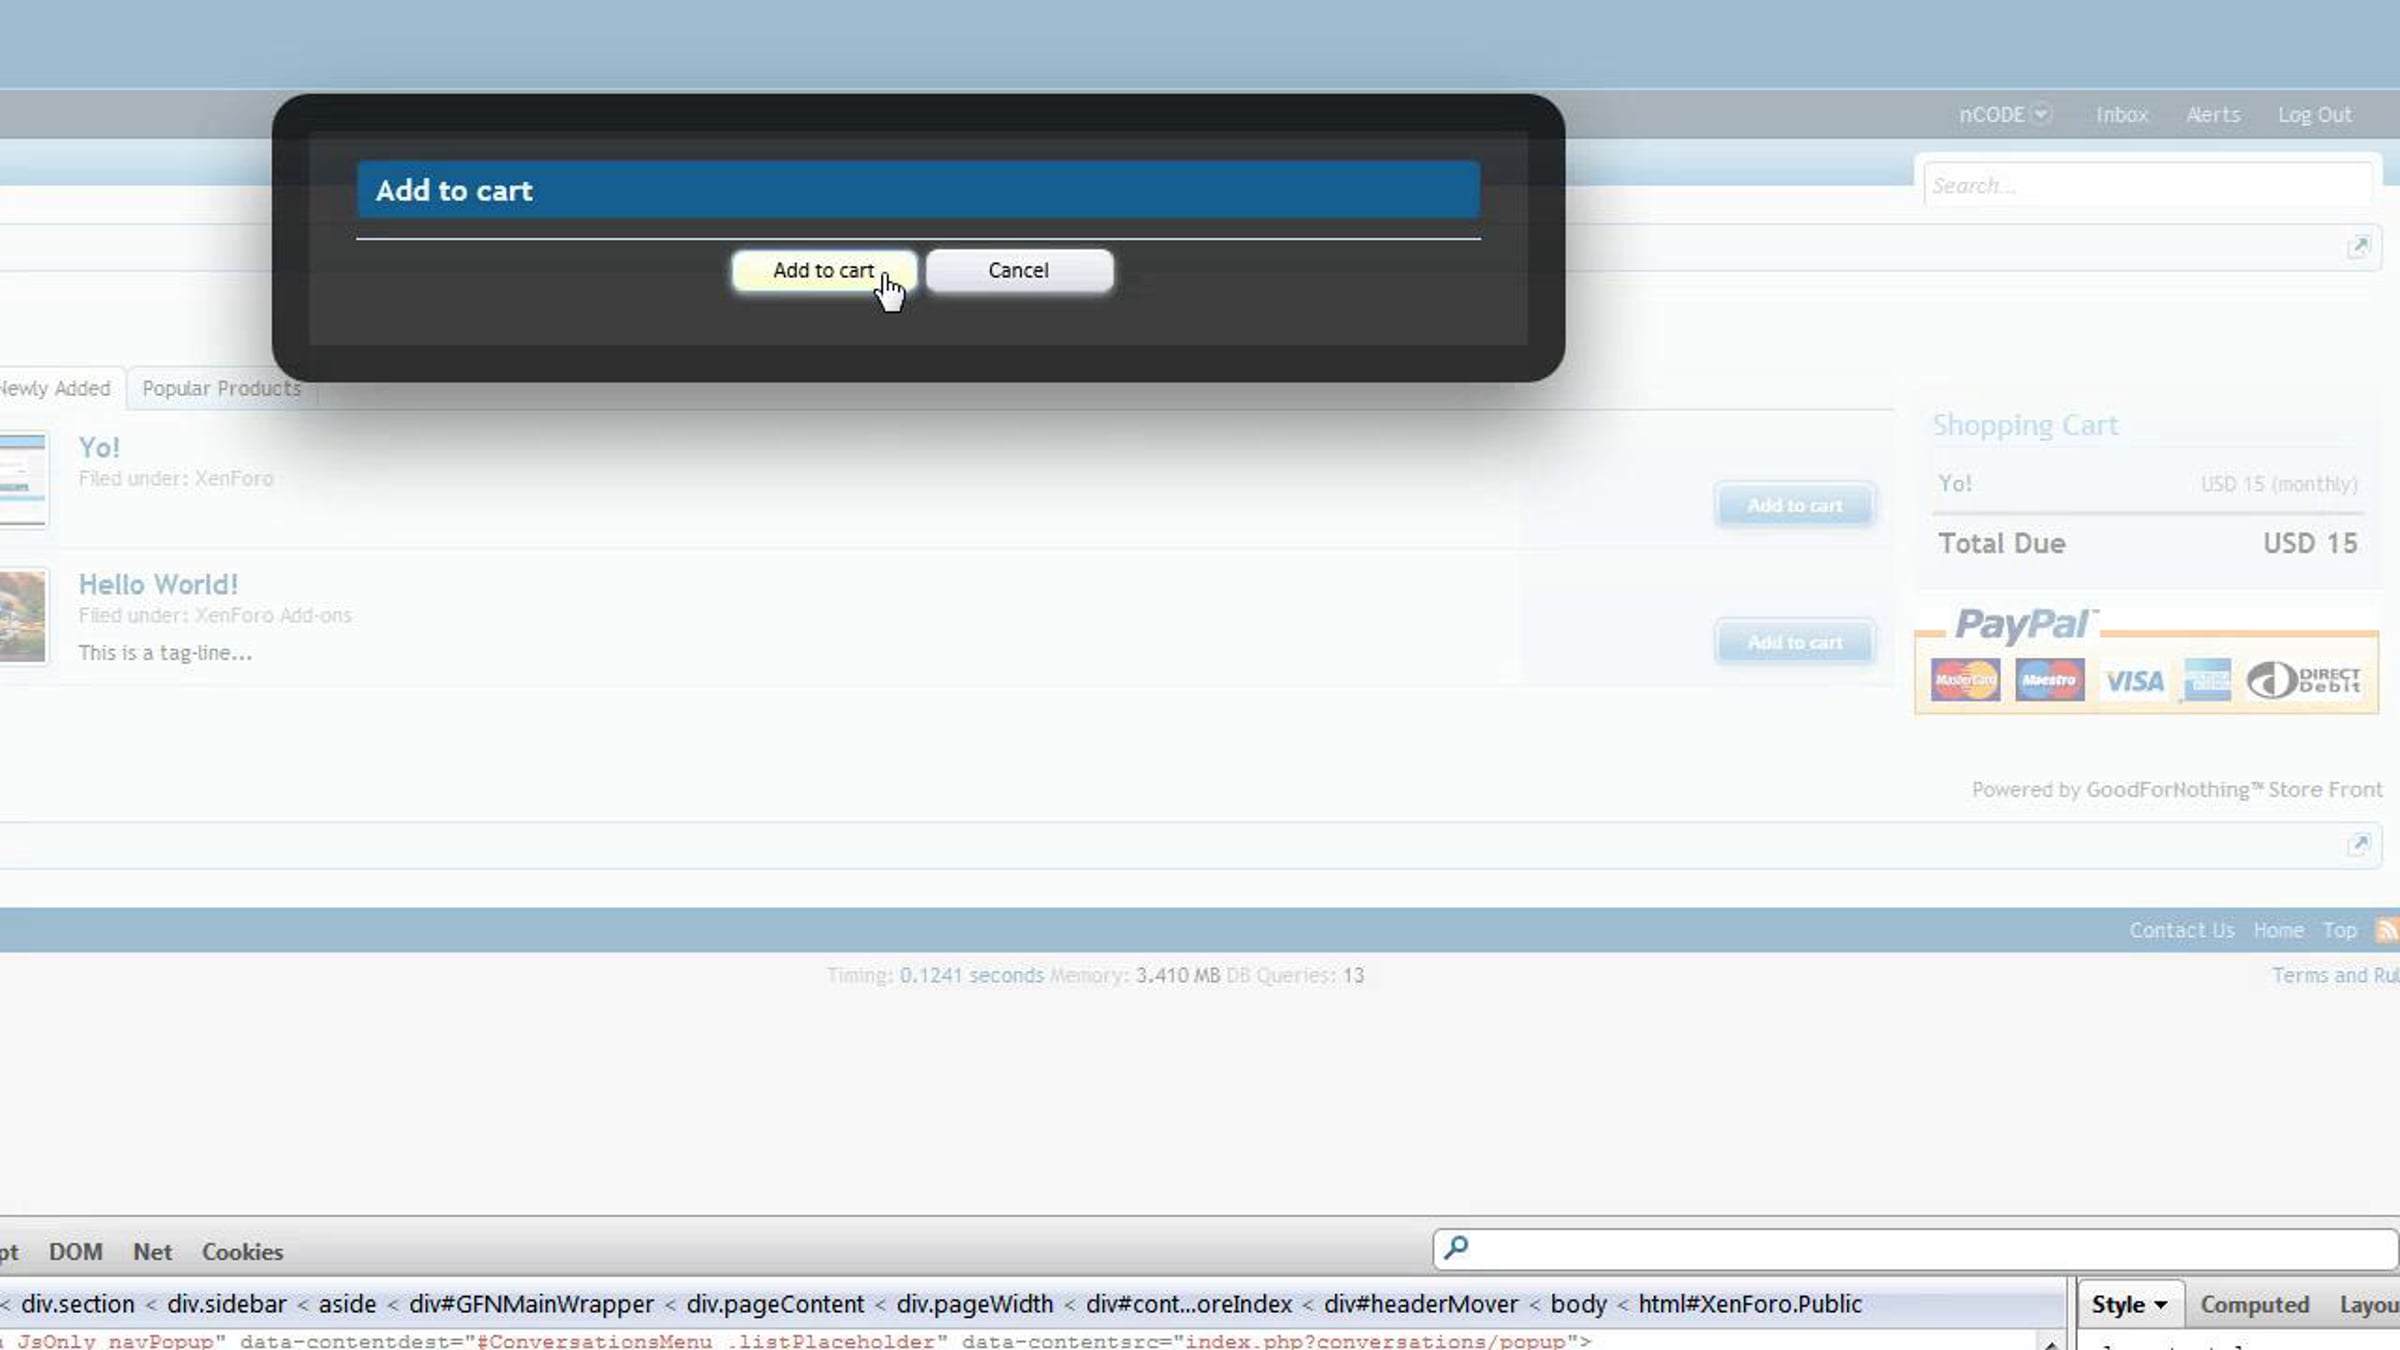The width and height of the screenshot is (2400, 1350).
Task: Open the Contact Us footer link
Action: point(2181,930)
